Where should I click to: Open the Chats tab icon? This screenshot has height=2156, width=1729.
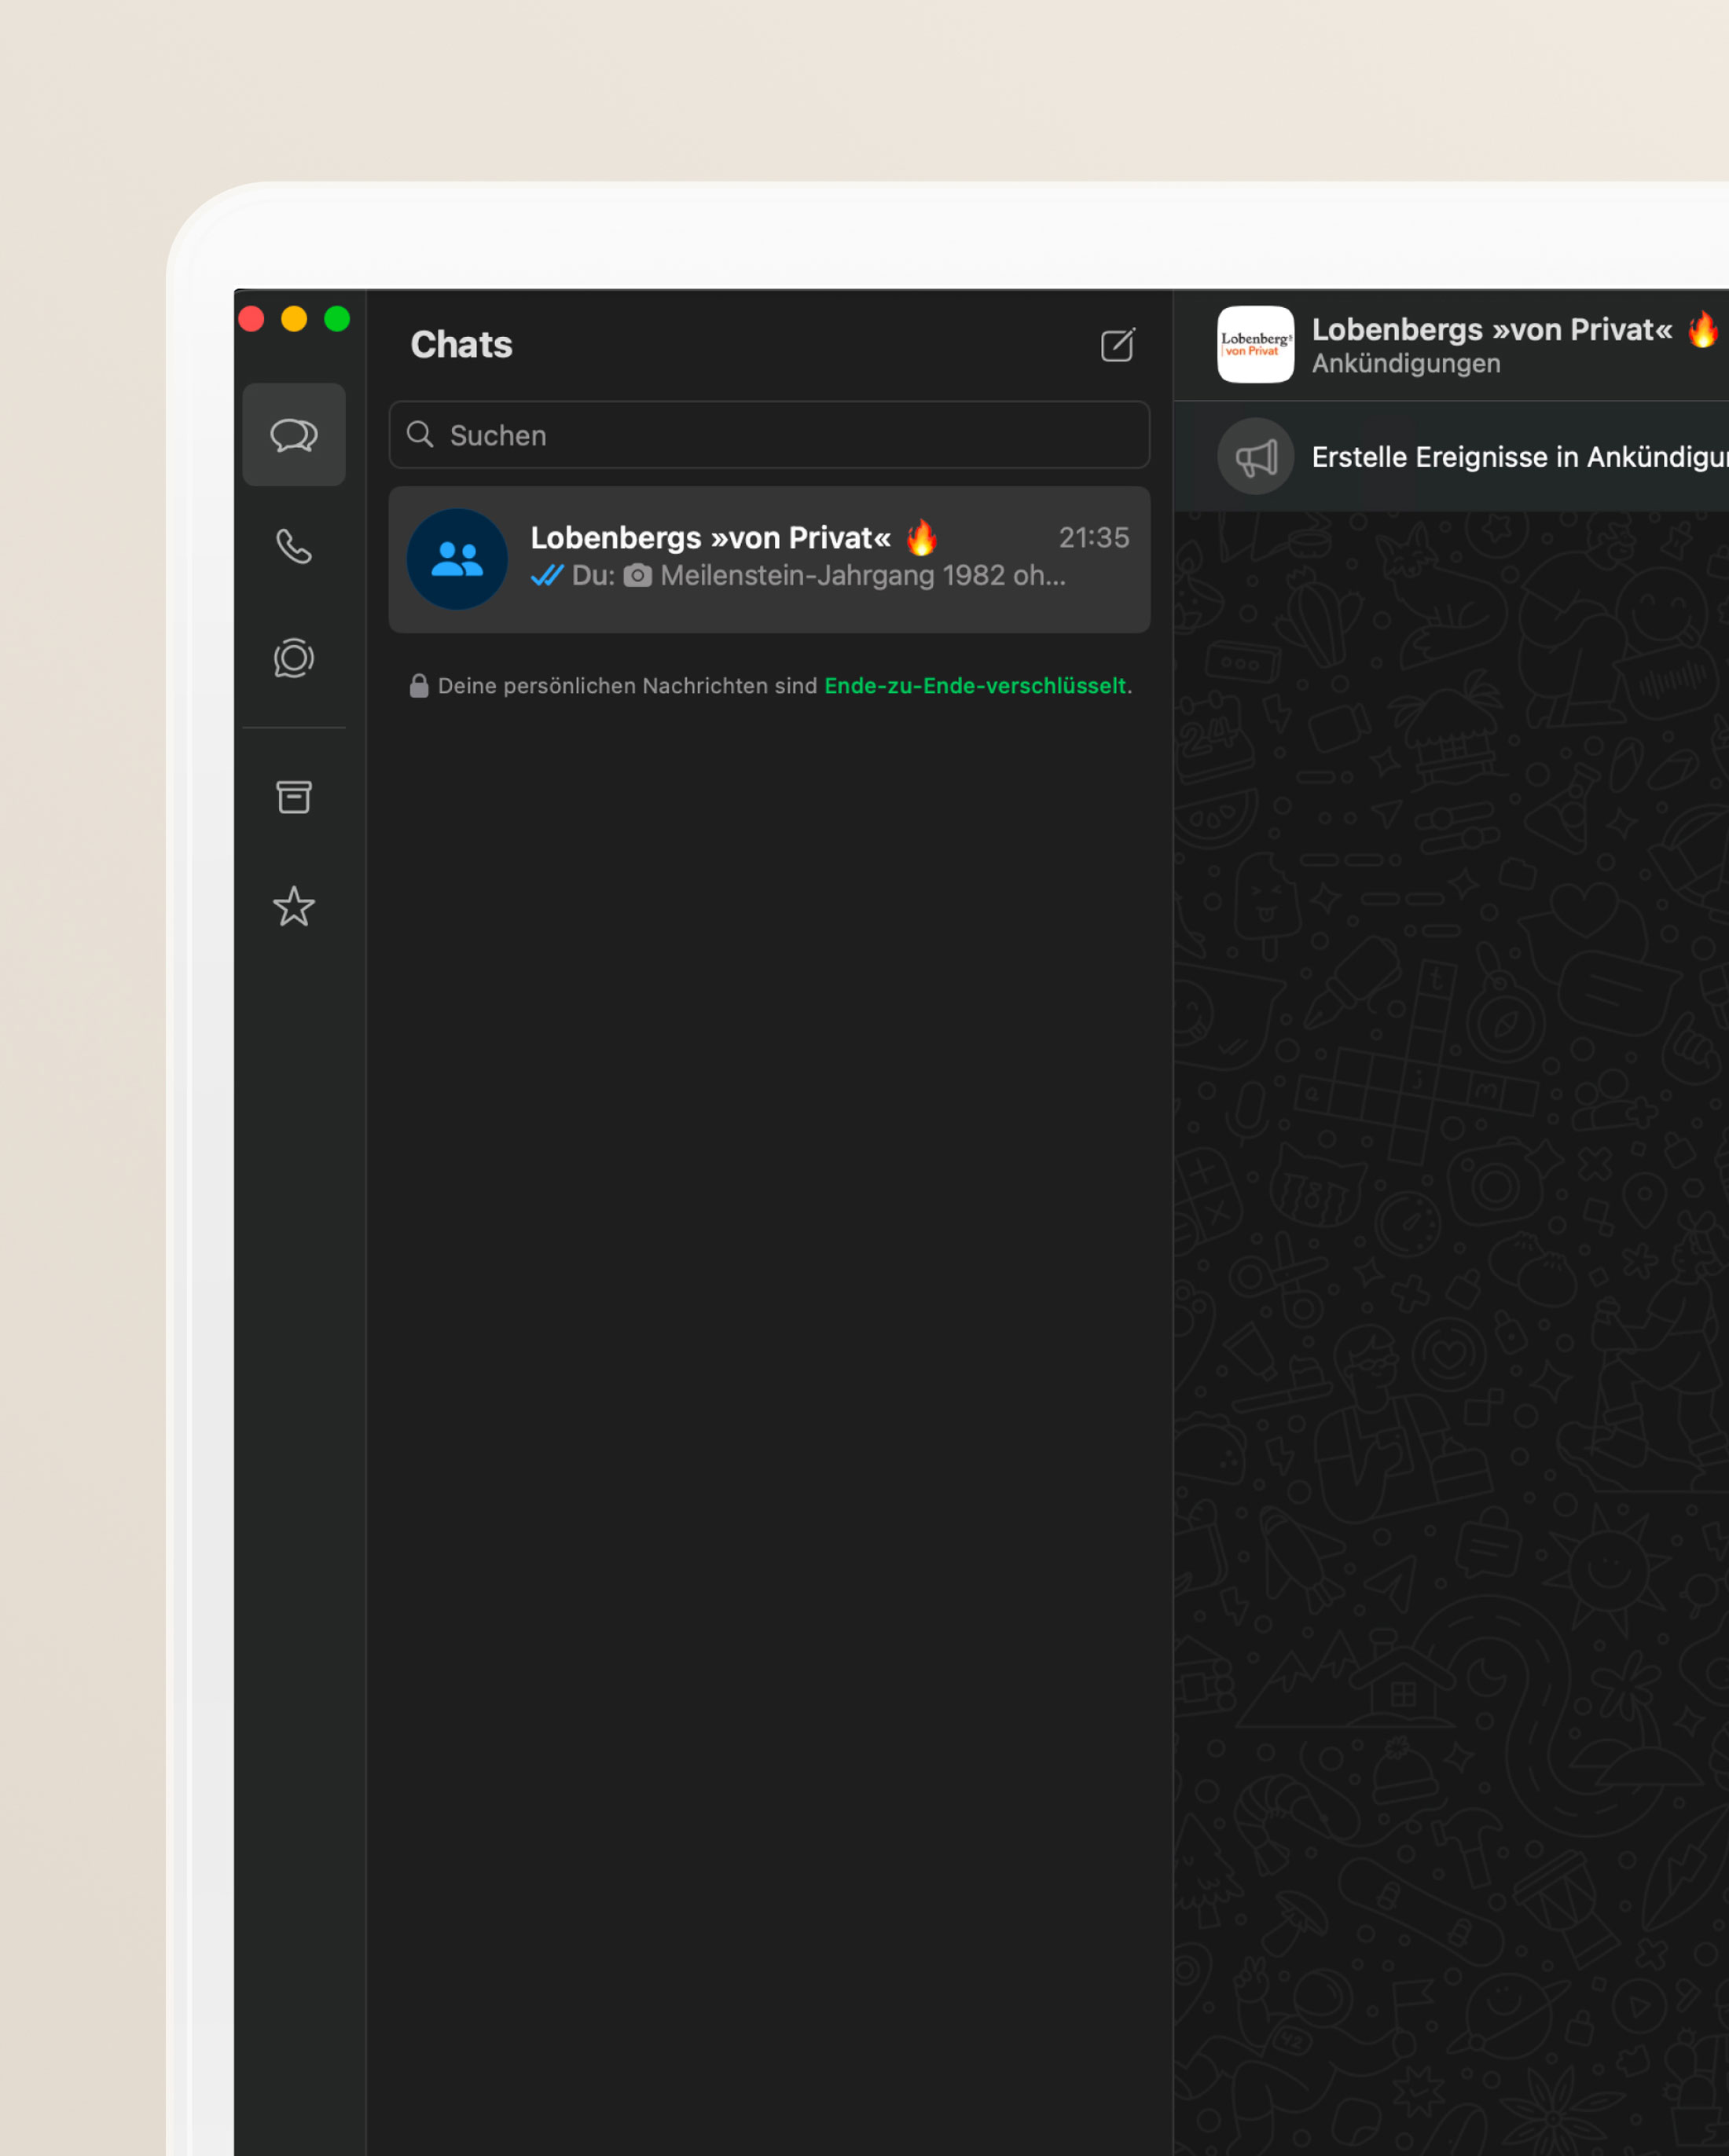tap(293, 434)
